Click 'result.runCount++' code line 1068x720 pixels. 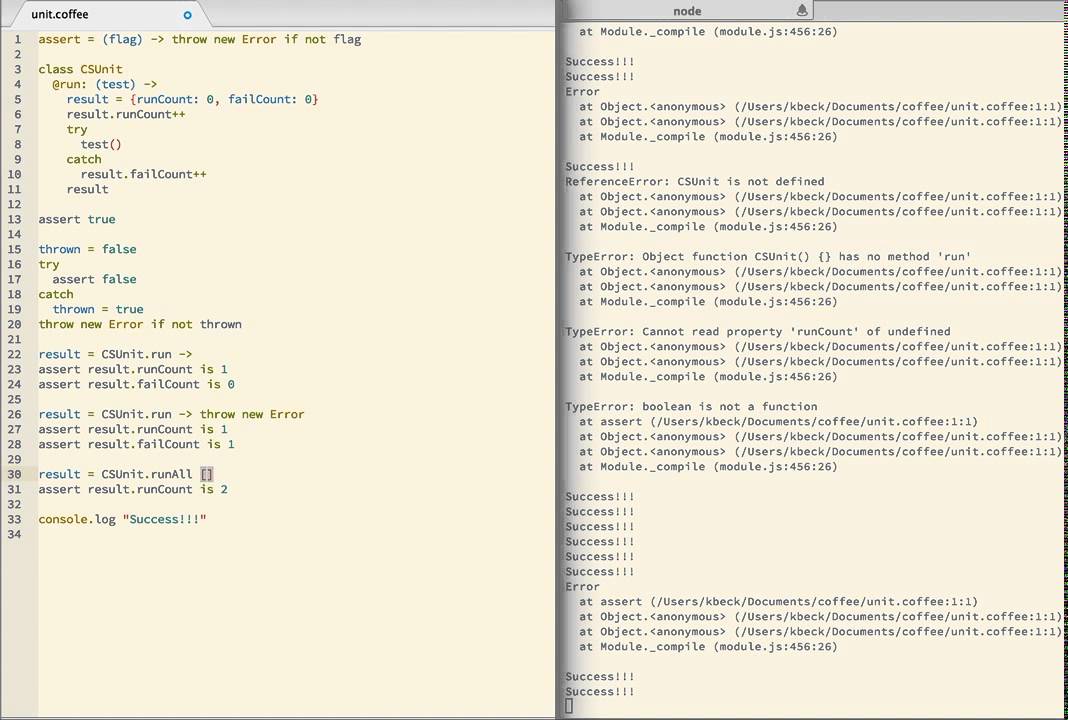126,114
